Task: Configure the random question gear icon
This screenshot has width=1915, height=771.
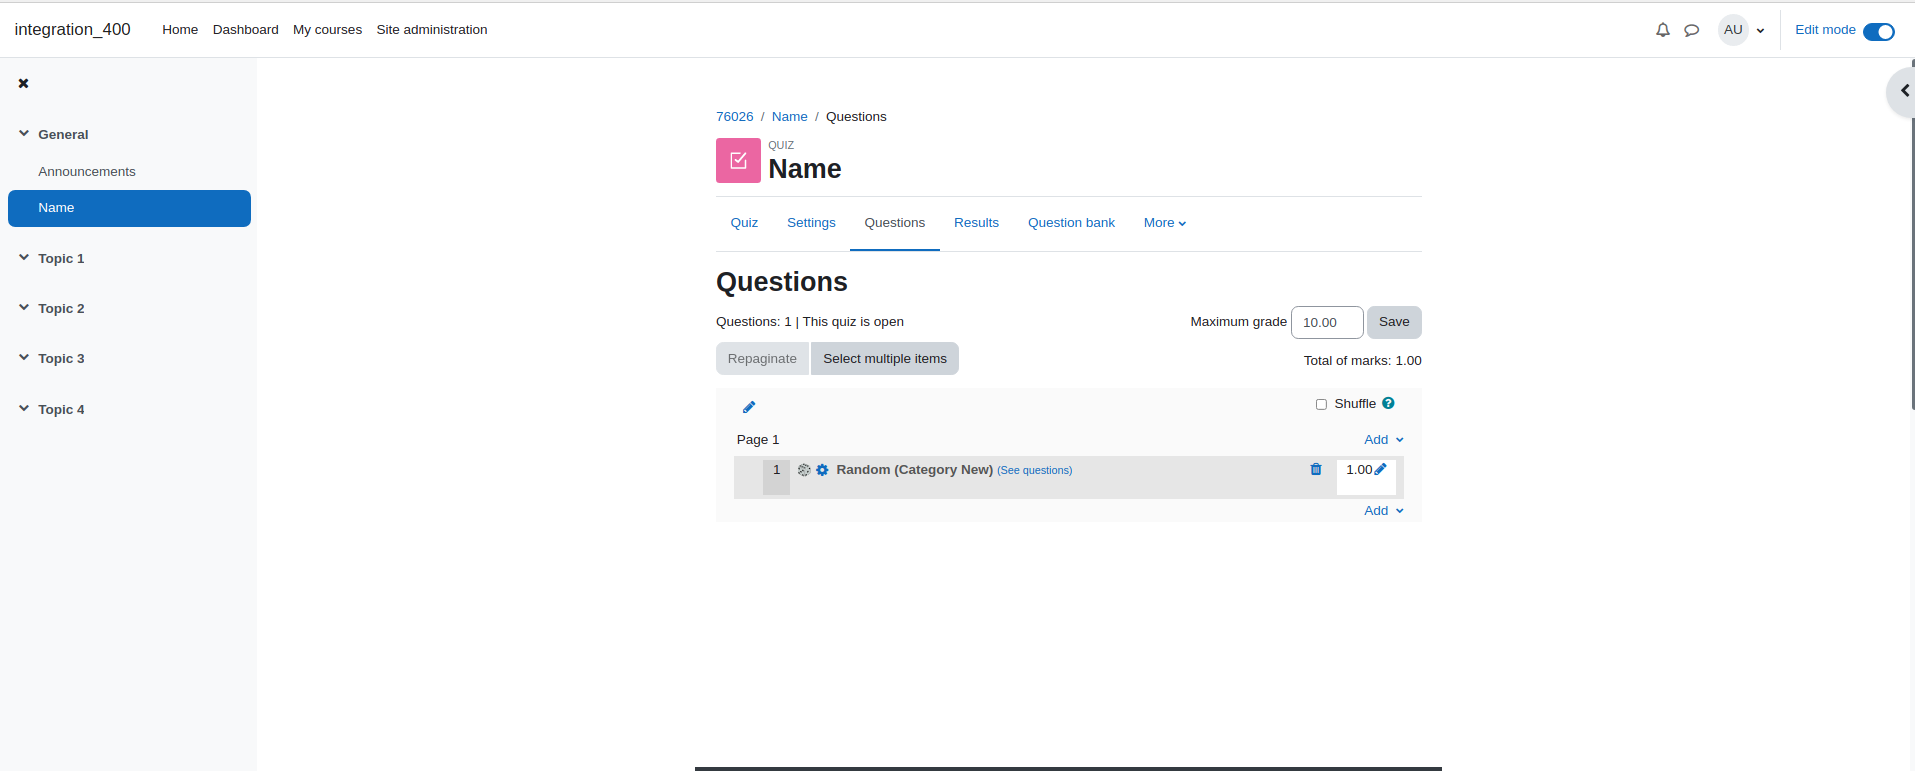Action: [x=822, y=470]
